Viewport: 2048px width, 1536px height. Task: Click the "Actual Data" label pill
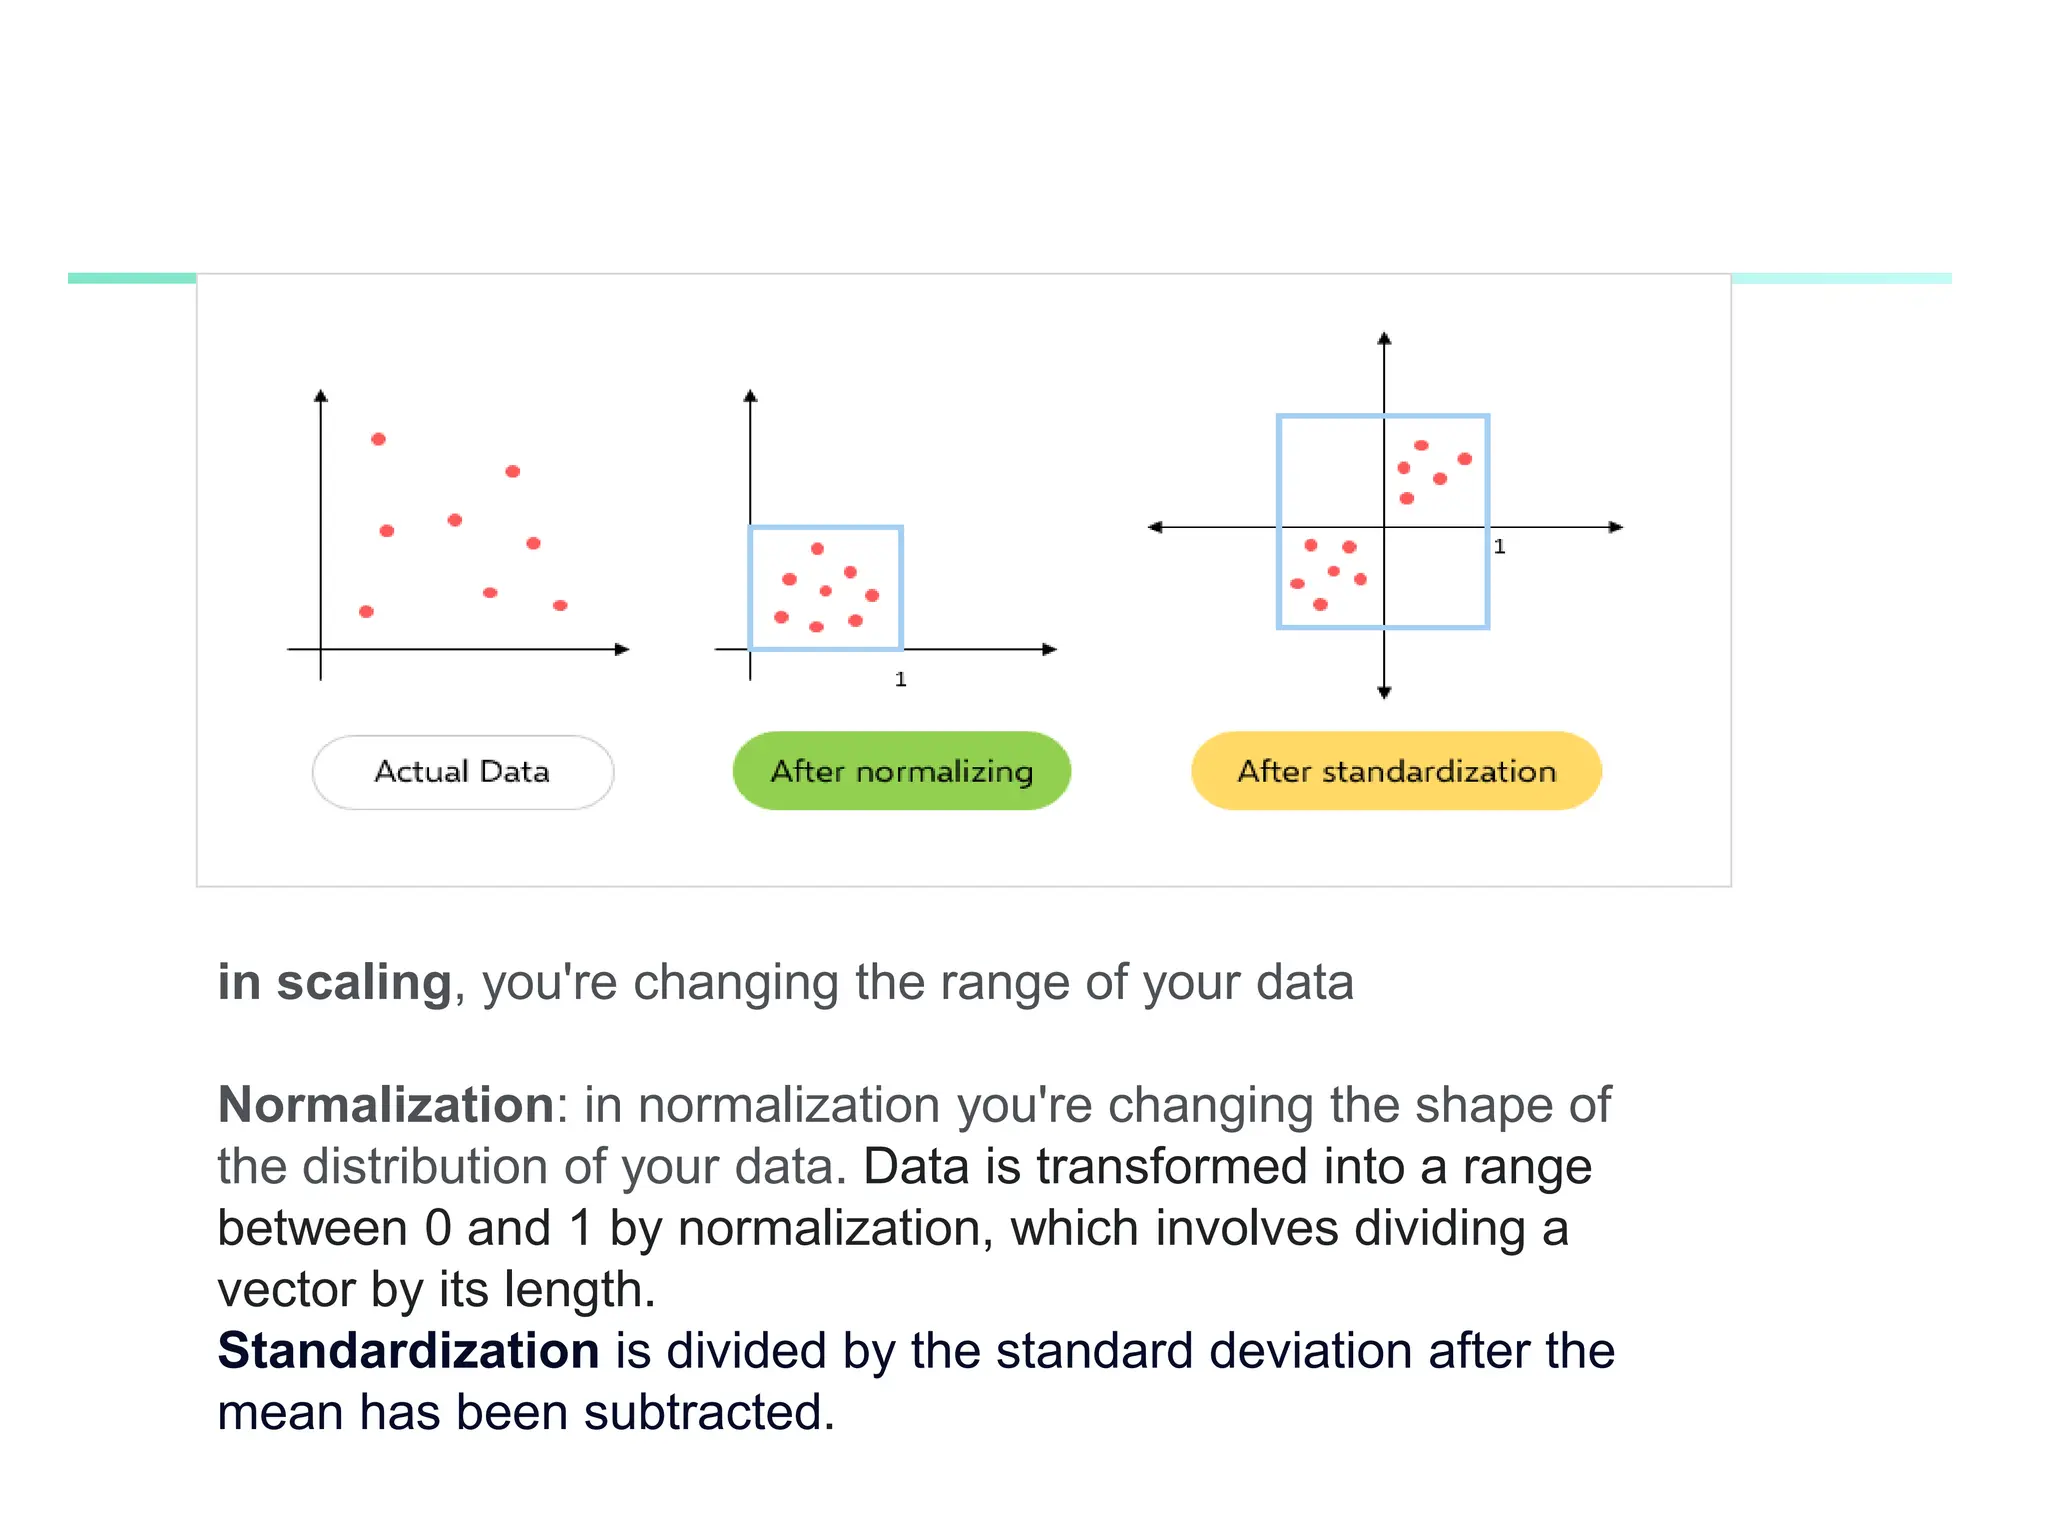point(462,772)
